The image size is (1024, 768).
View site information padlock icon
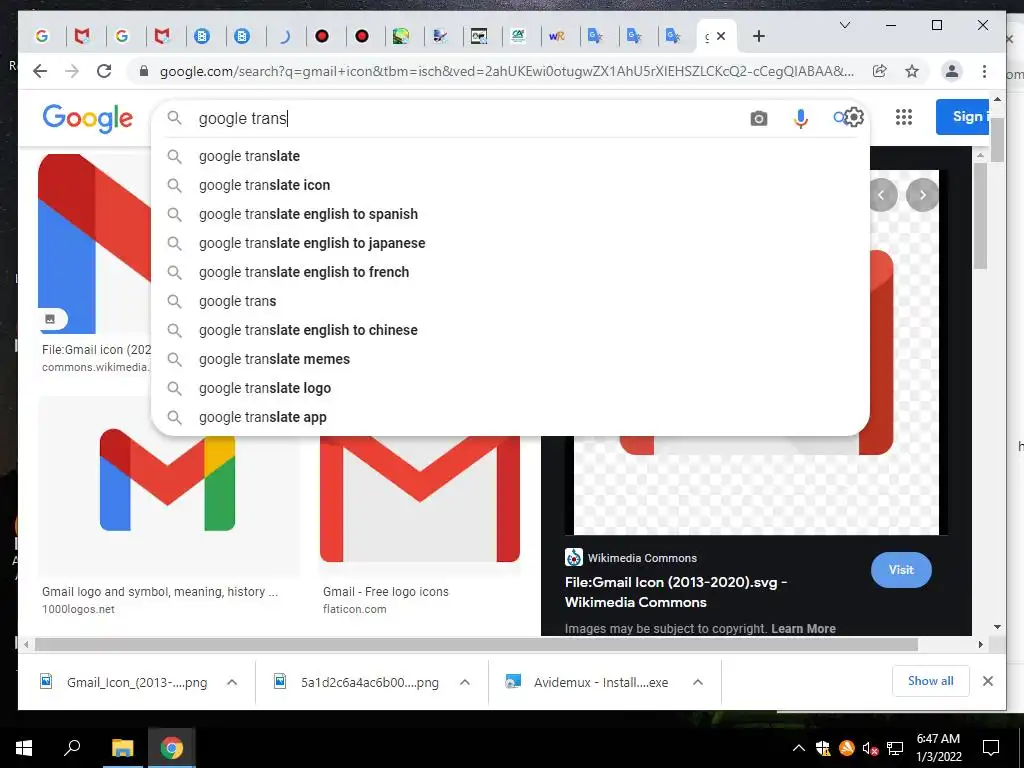144,71
